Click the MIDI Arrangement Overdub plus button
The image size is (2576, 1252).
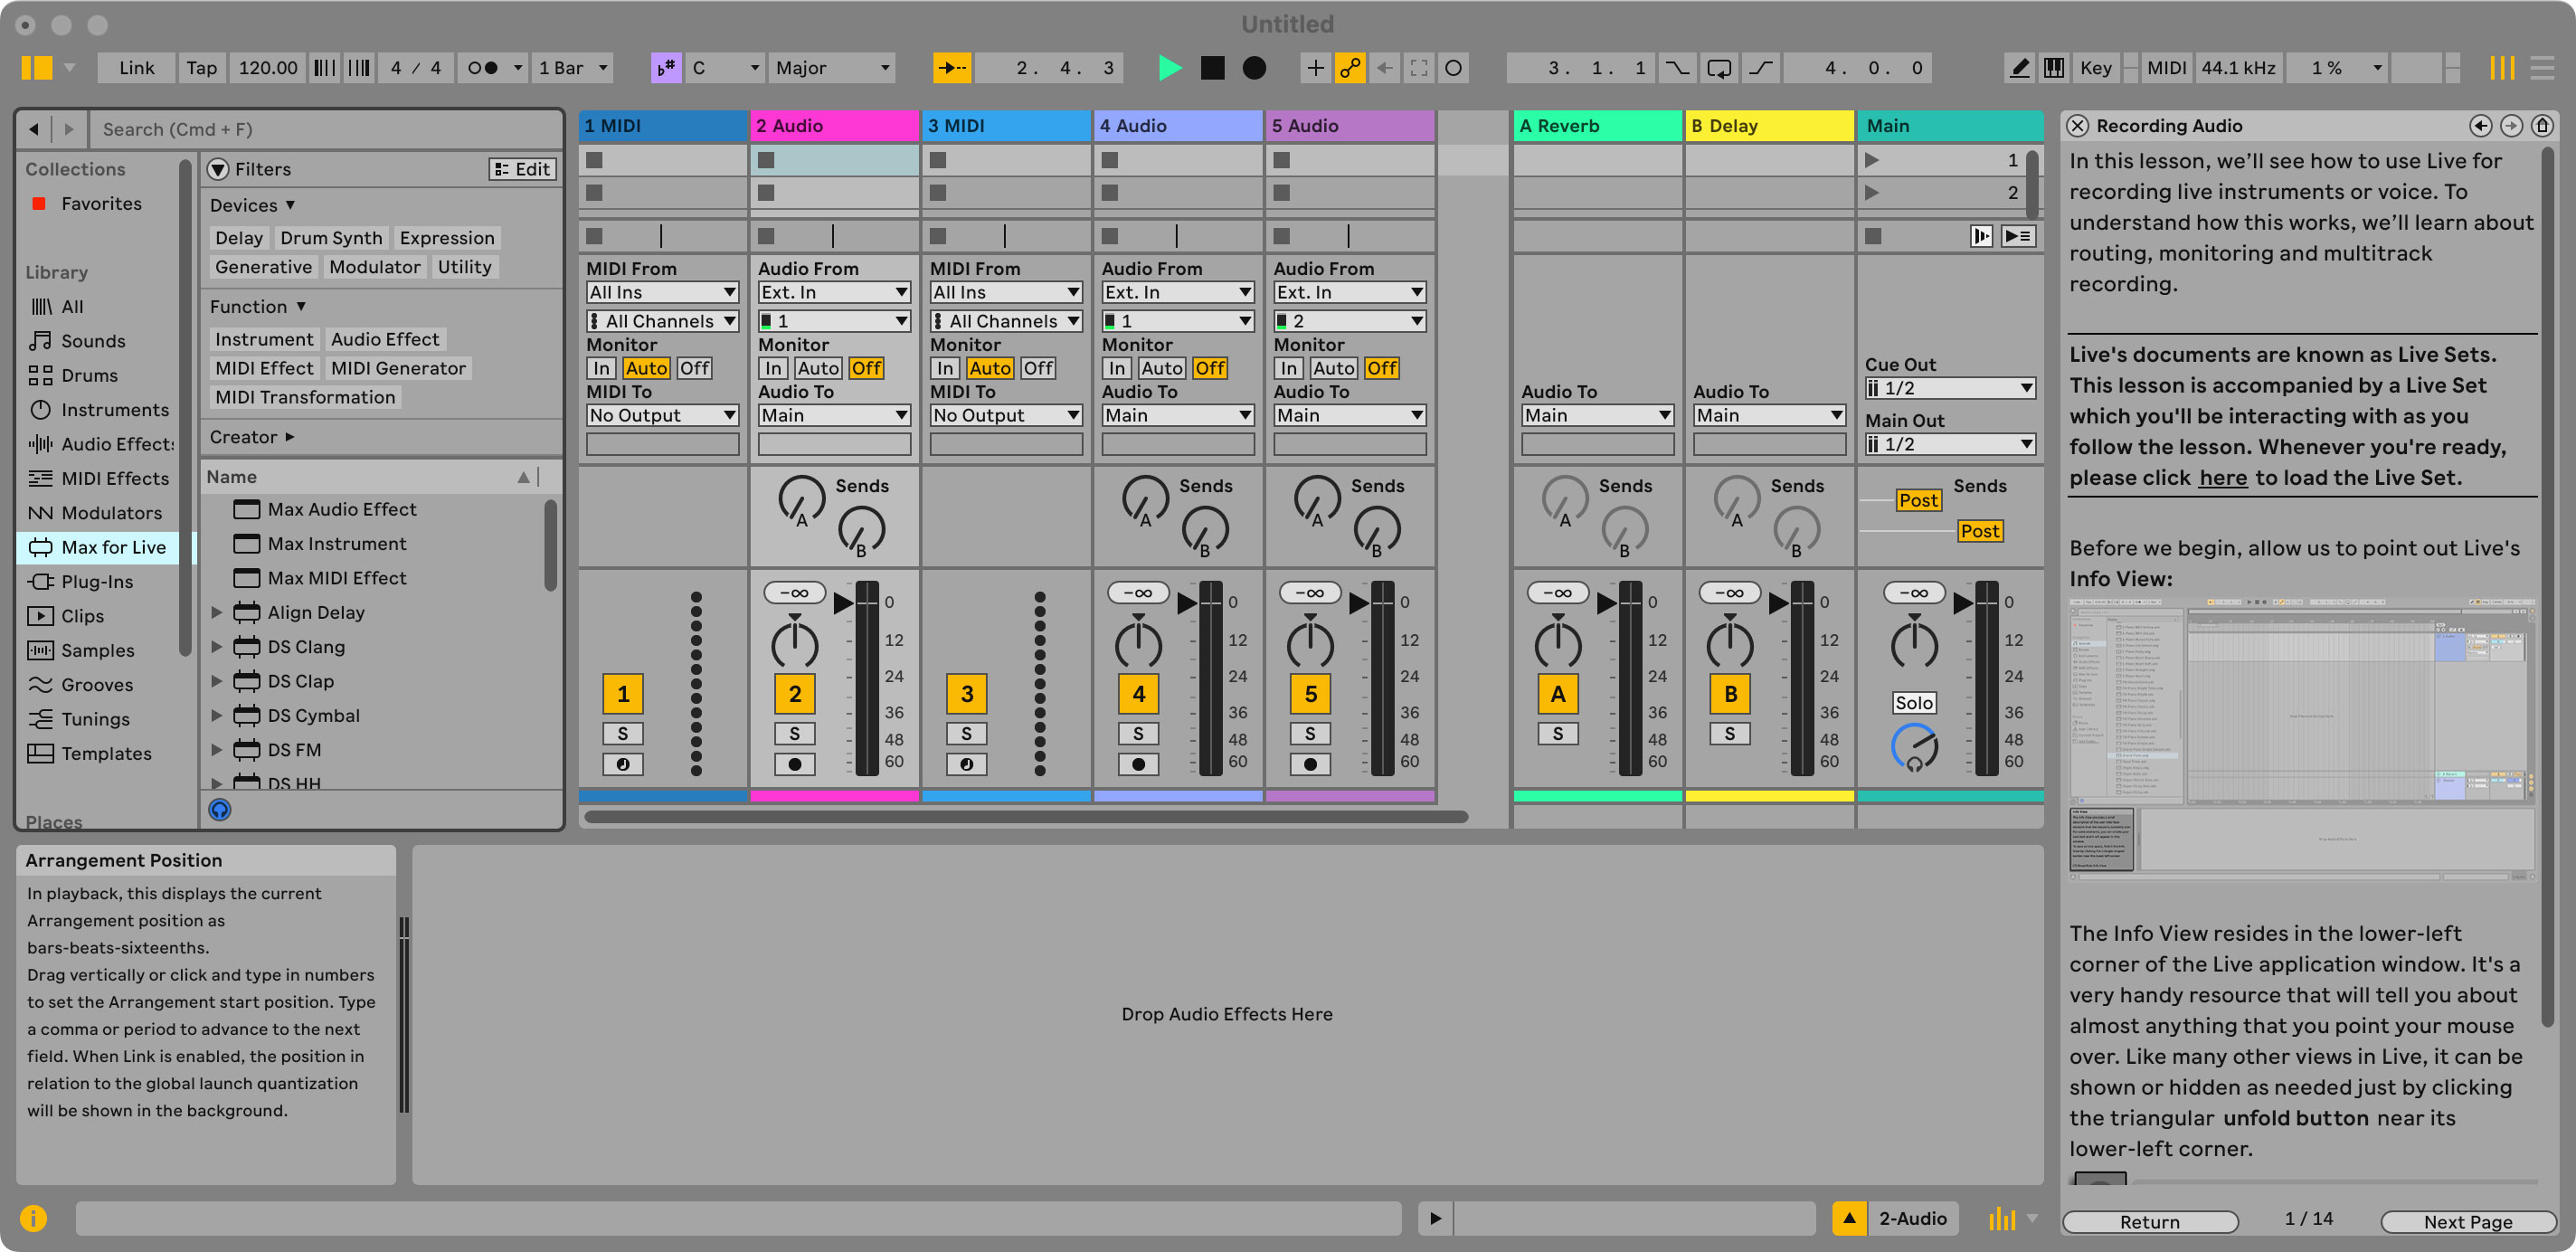click(x=1316, y=68)
